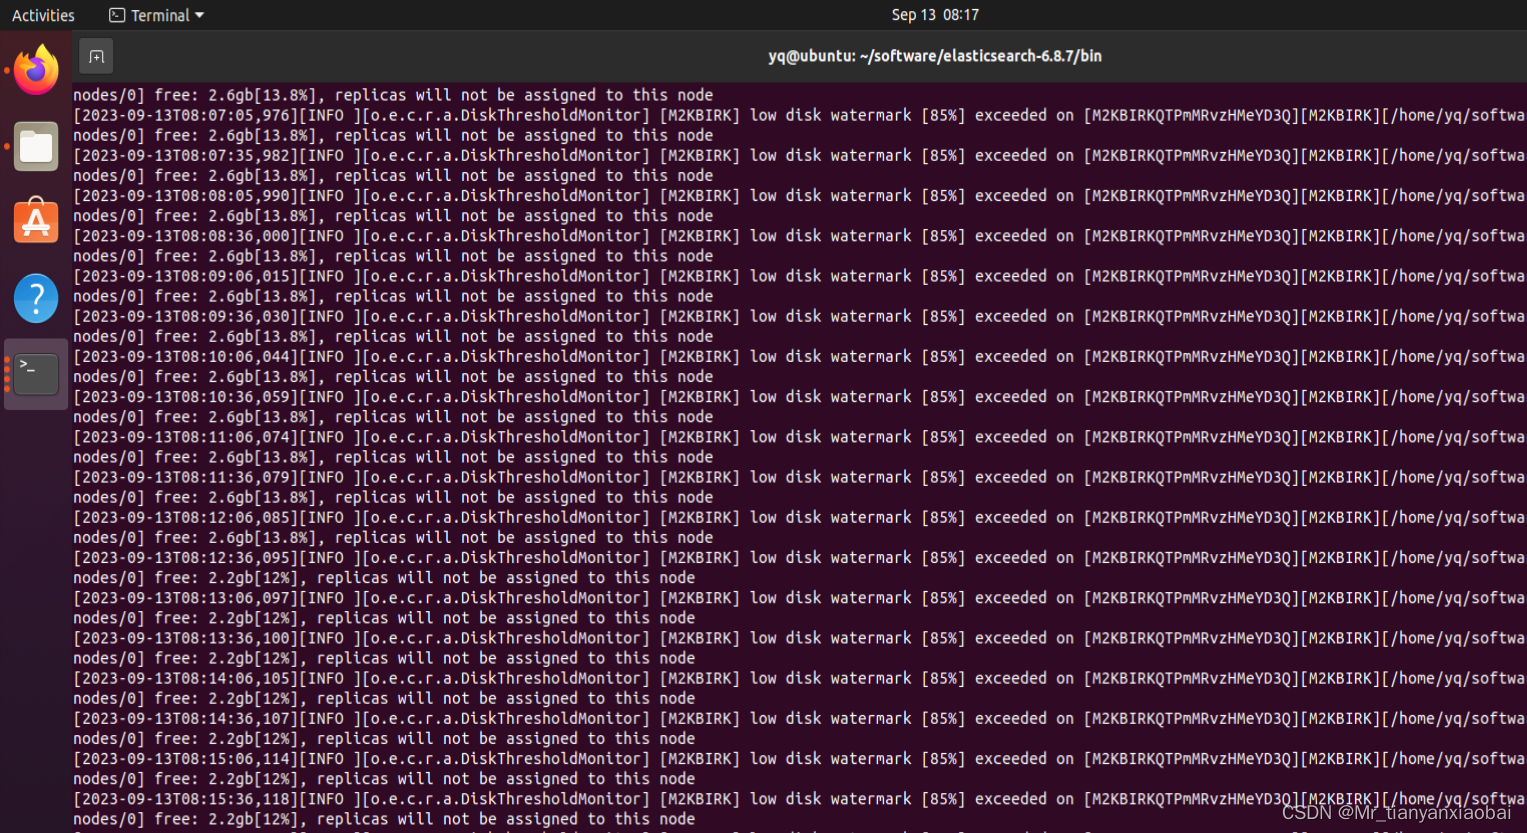Open the clock showing Sep 13 08:17

(x=935, y=15)
